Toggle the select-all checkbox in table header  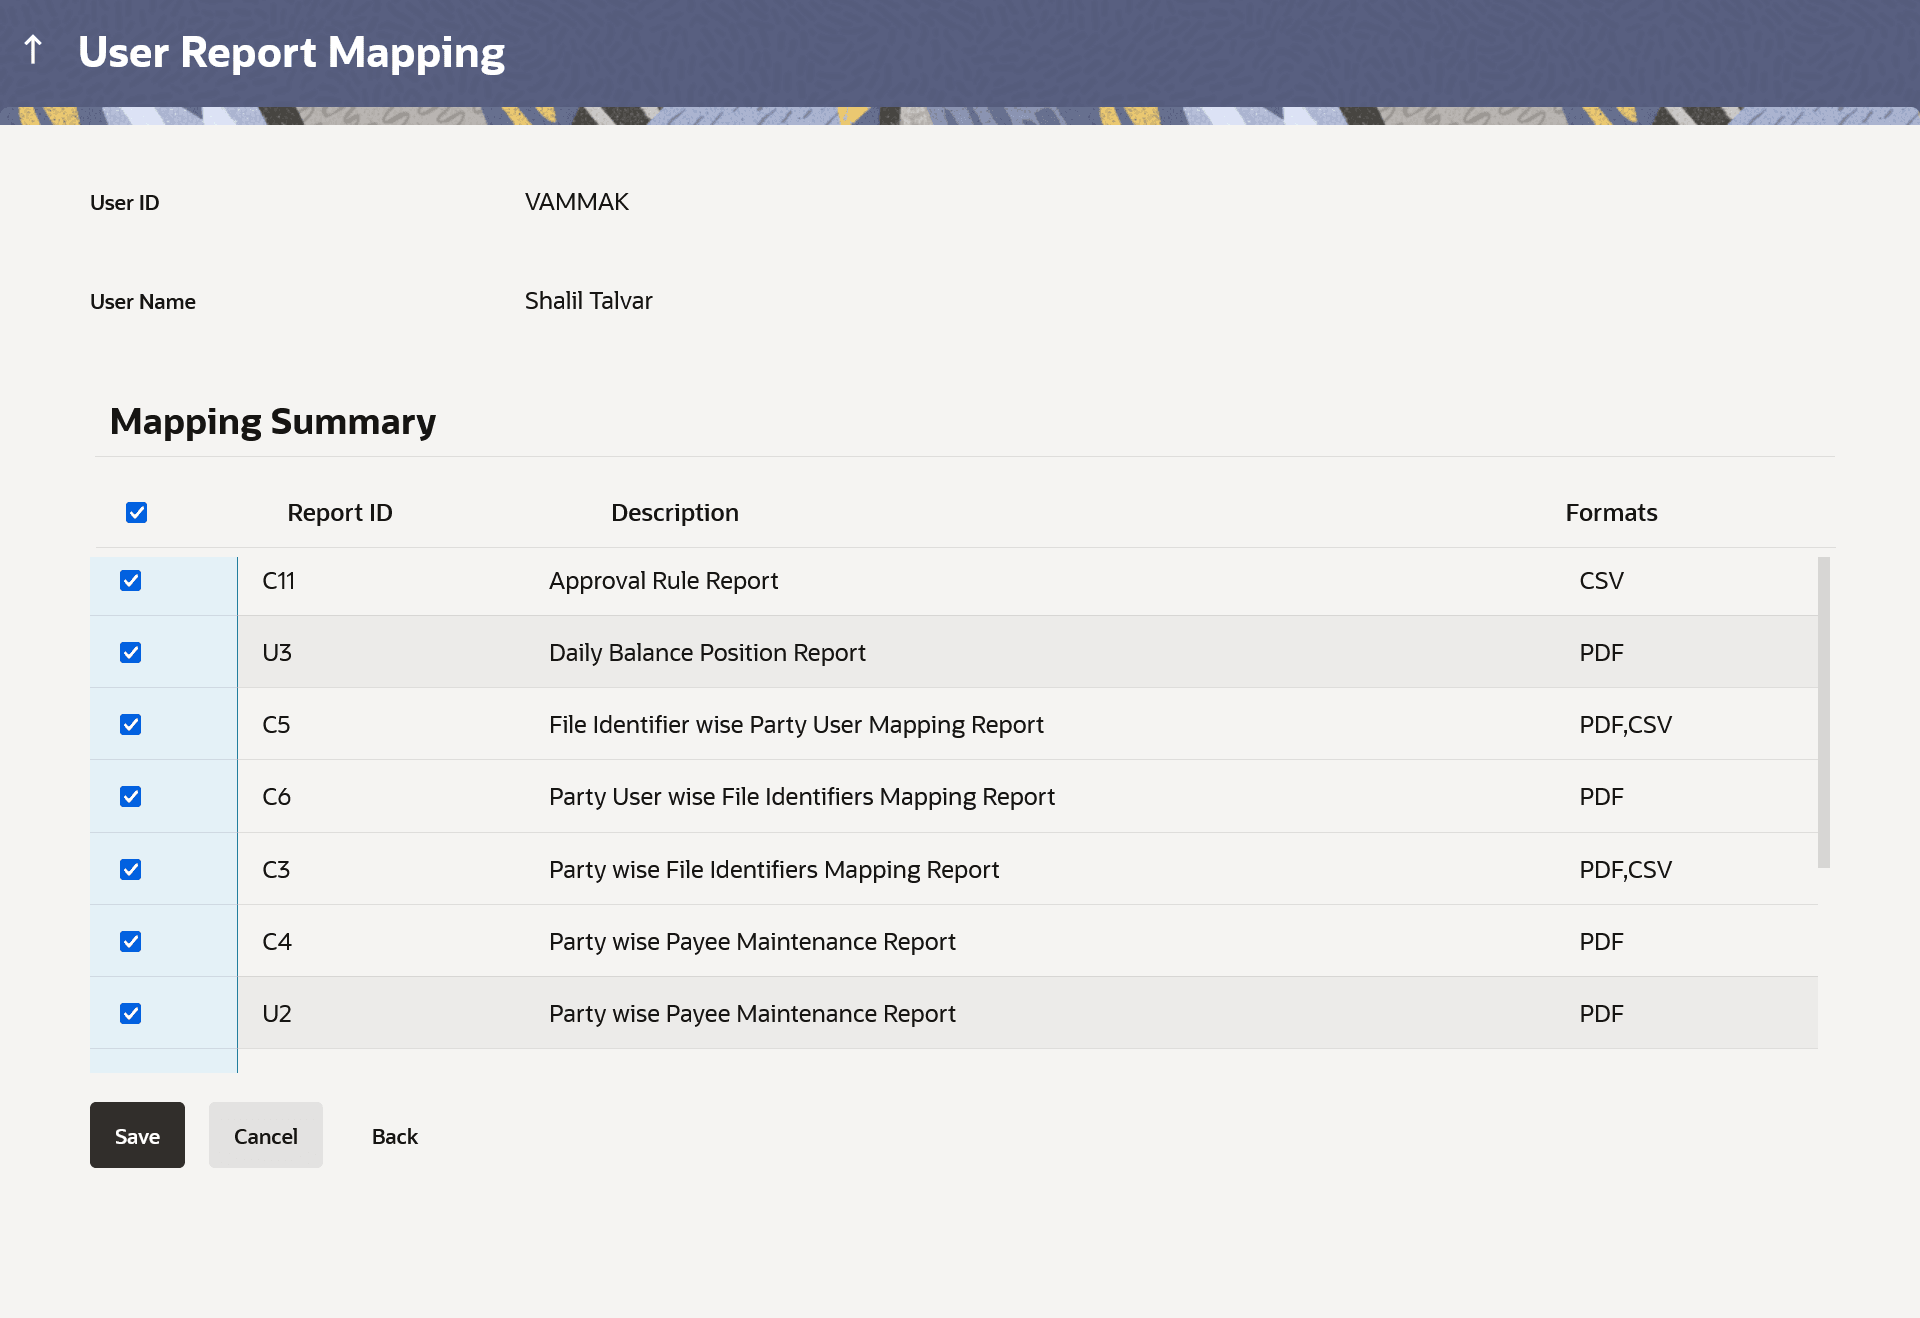click(x=137, y=513)
